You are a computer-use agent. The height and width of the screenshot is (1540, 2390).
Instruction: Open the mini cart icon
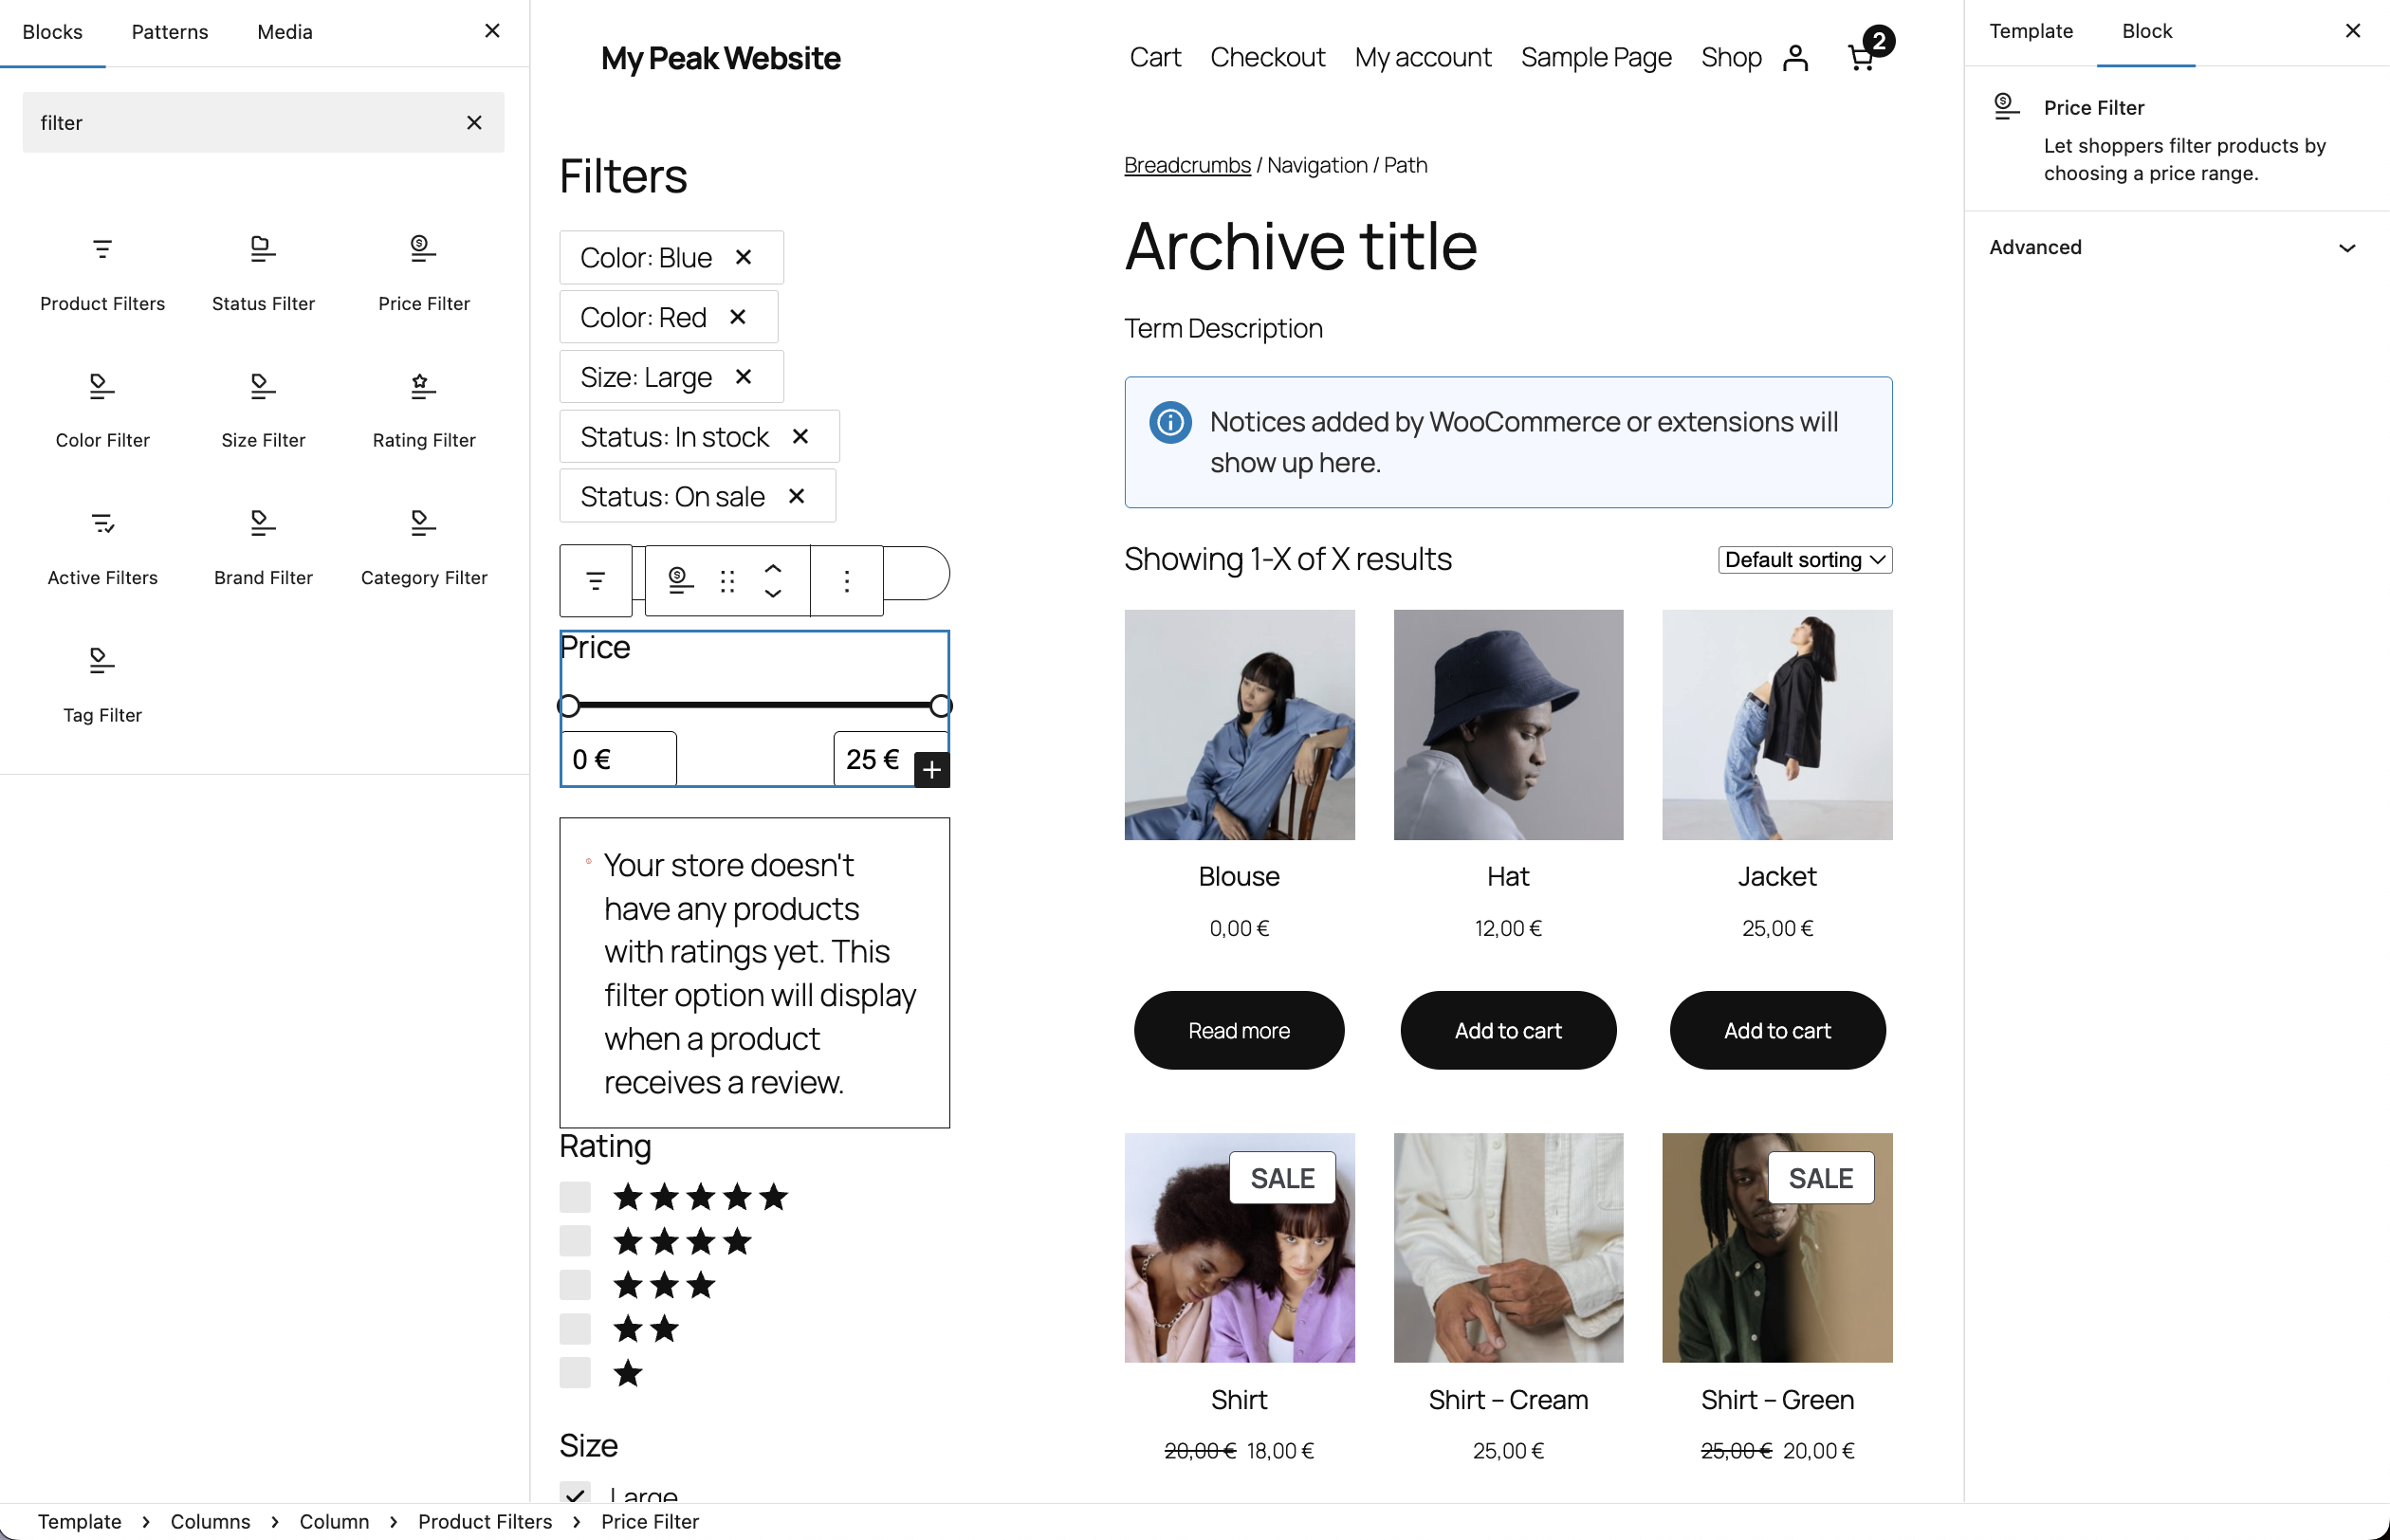pos(1868,52)
